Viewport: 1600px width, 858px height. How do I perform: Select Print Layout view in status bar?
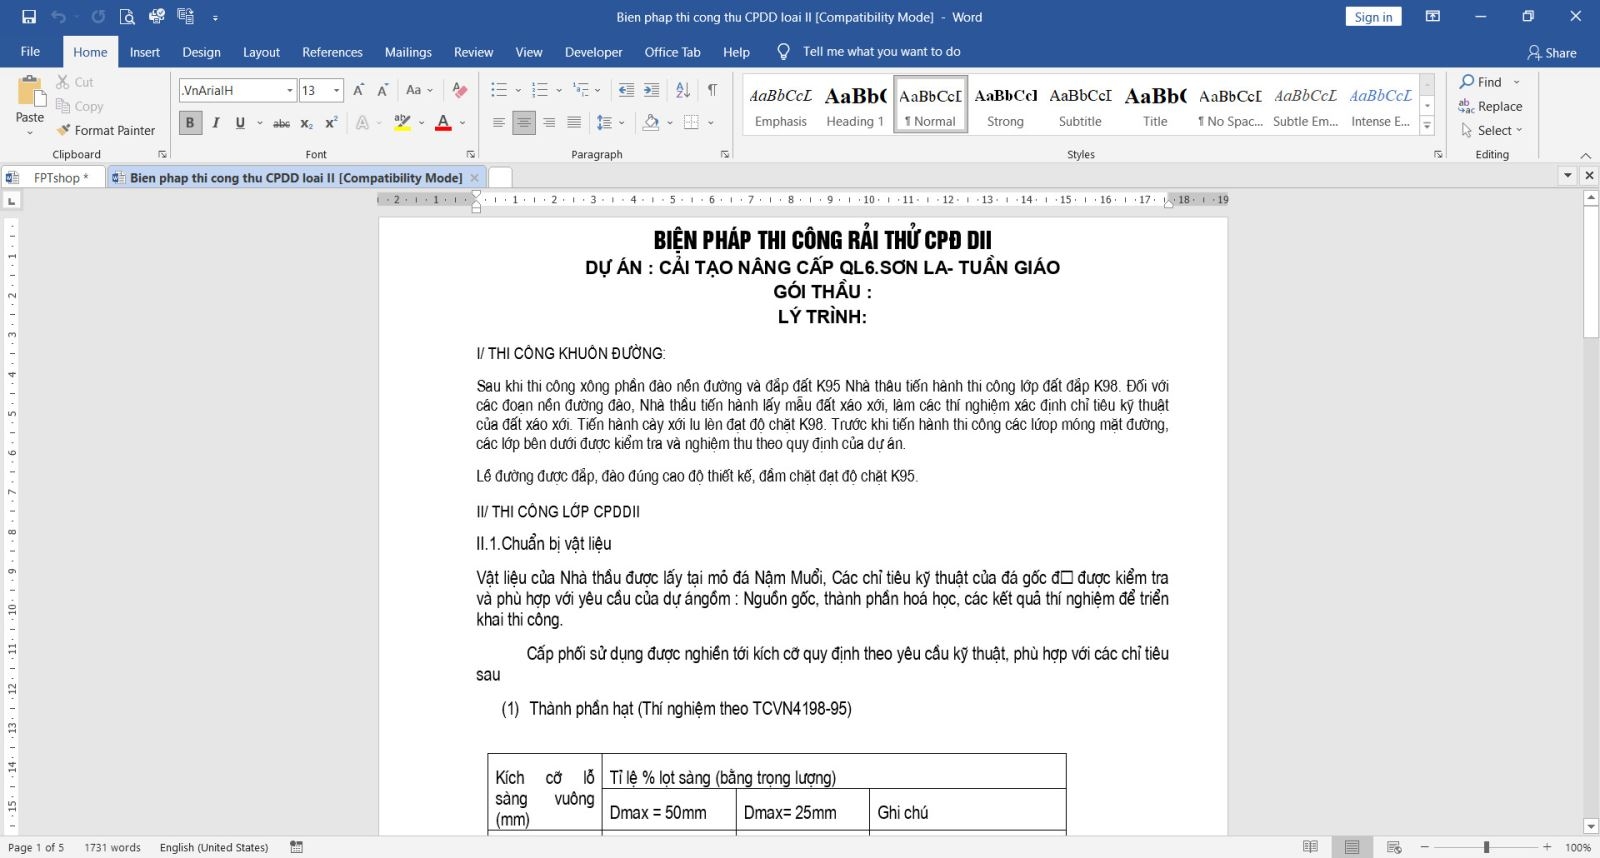[x=1352, y=847]
